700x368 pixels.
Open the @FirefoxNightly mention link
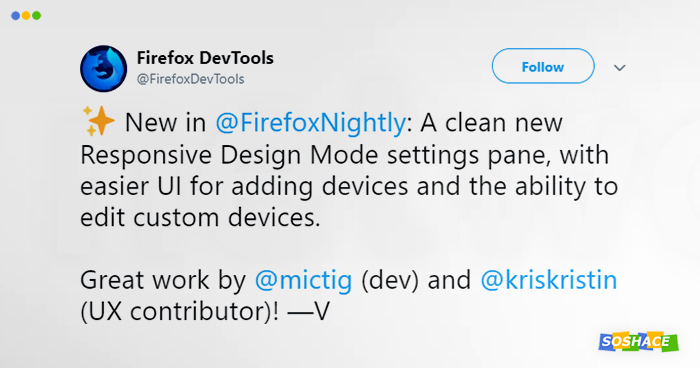tap(310, 123)
